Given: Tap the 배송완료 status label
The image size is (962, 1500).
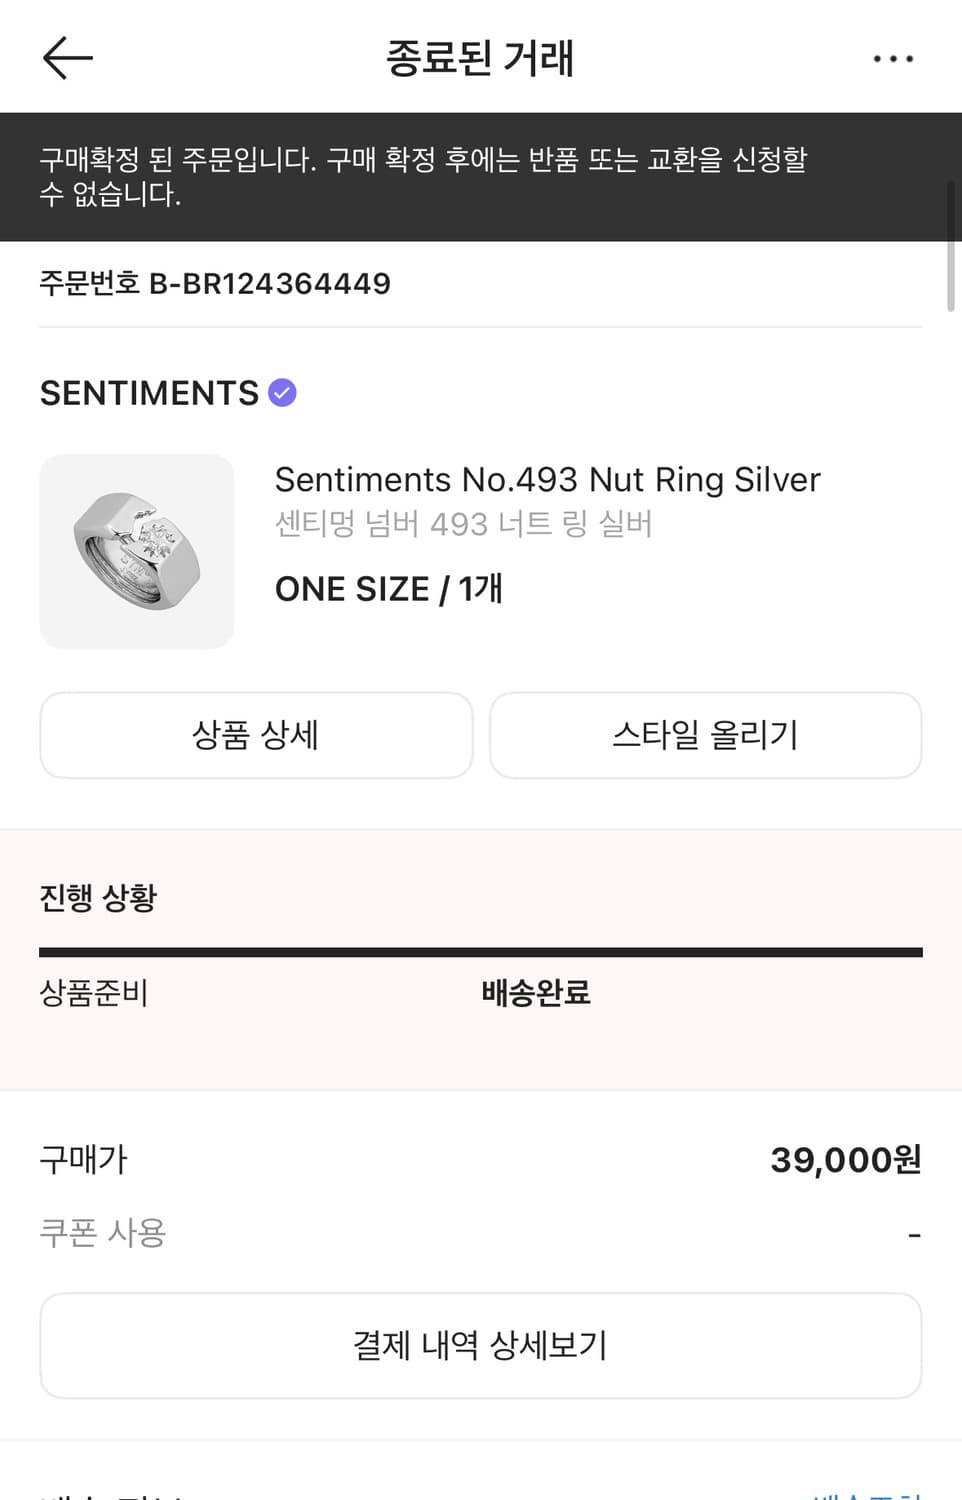Looking at the screenshot, I should click(536, 993).
